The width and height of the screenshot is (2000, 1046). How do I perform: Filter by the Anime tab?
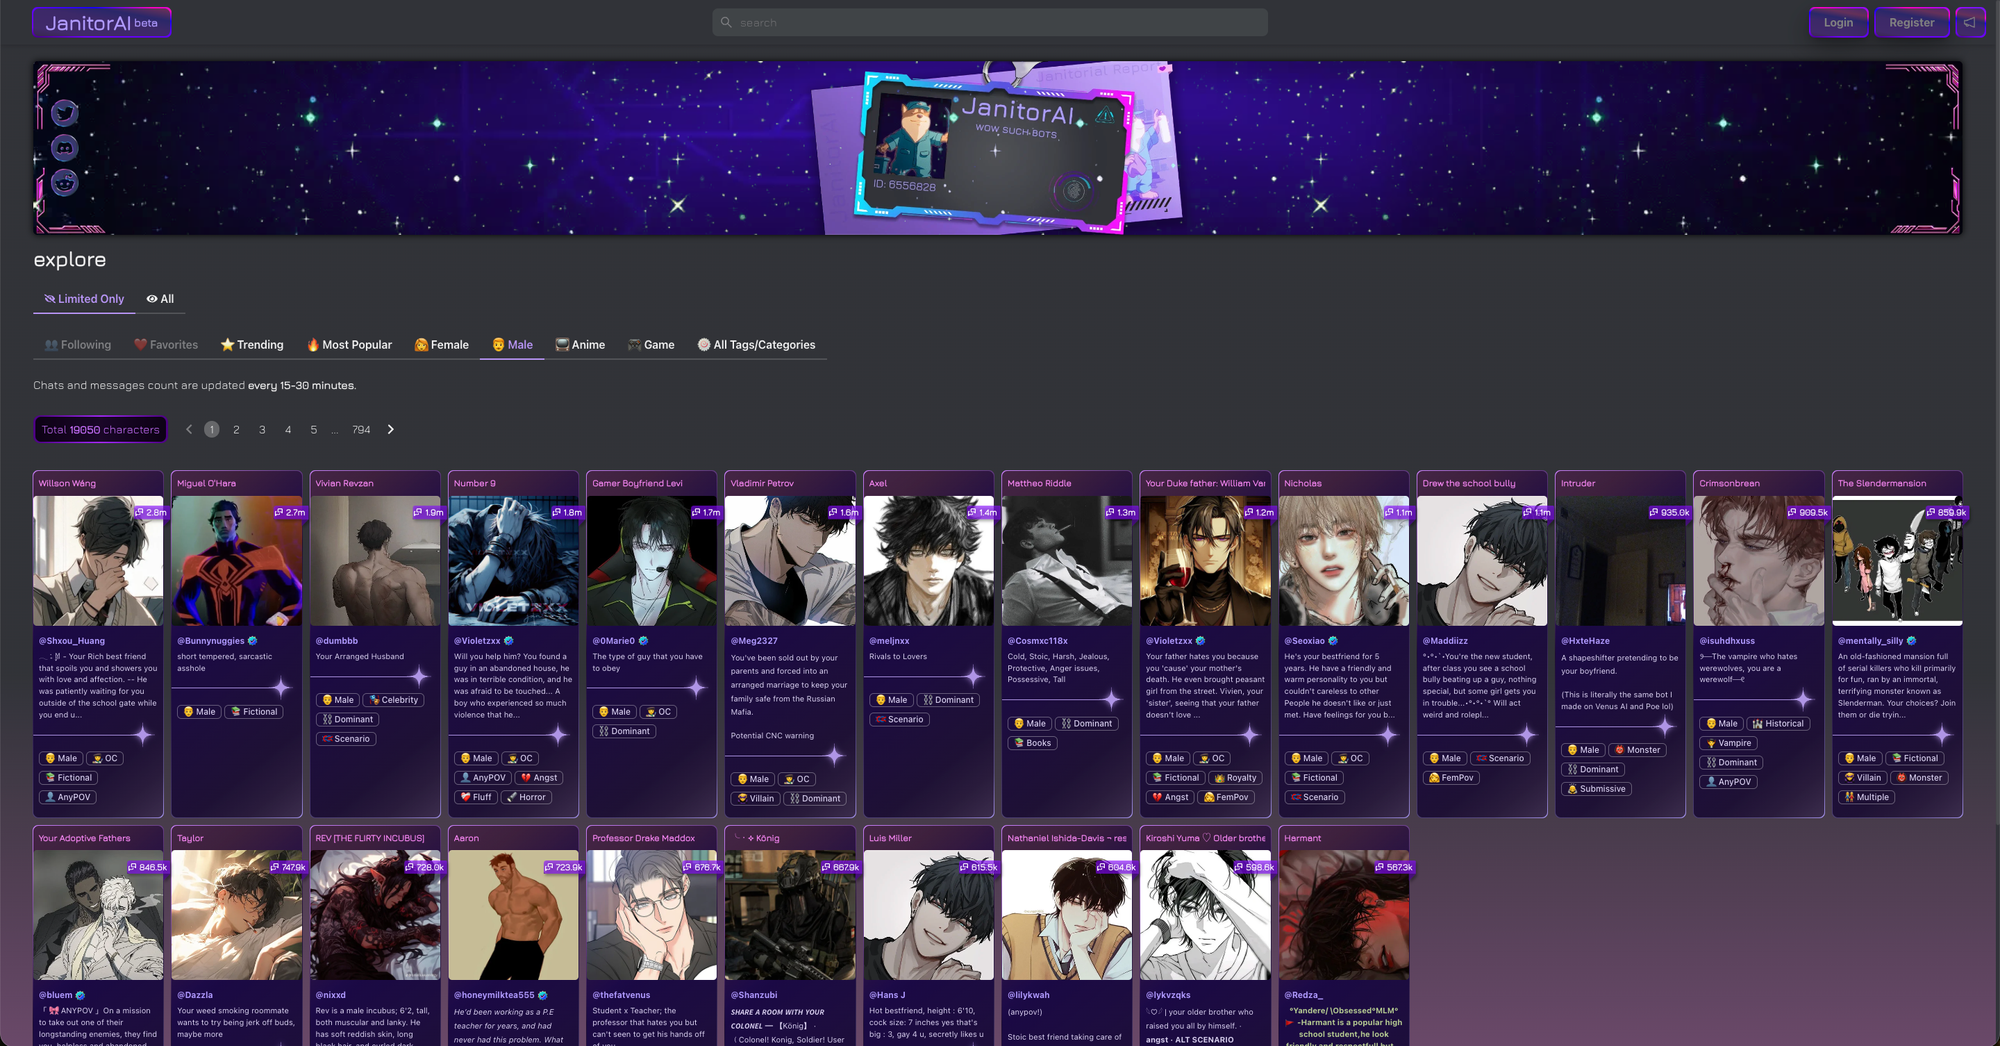point(580,345)
